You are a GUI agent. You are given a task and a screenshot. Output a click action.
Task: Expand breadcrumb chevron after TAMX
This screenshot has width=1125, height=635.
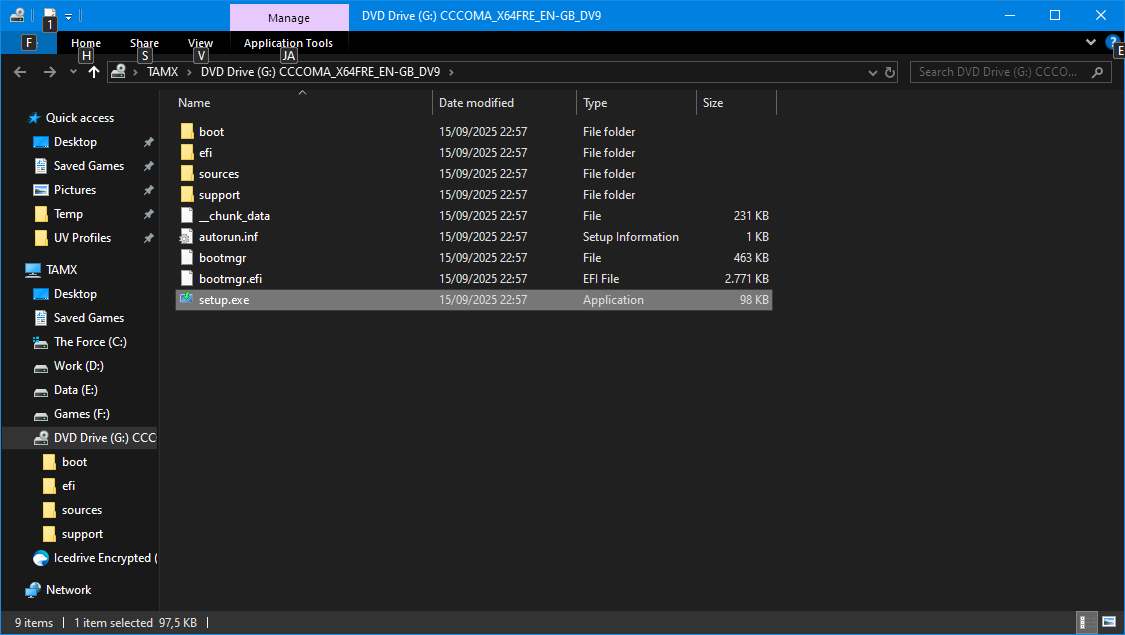coord(189,72)
